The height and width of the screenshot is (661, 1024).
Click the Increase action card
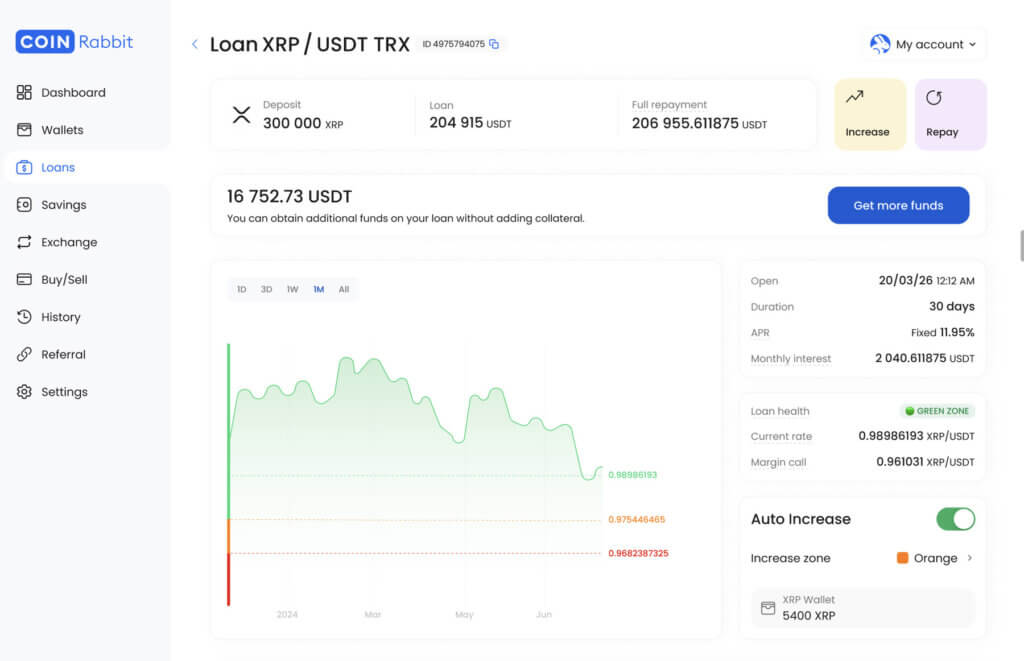pyautogui.click(x=869, y=113)
